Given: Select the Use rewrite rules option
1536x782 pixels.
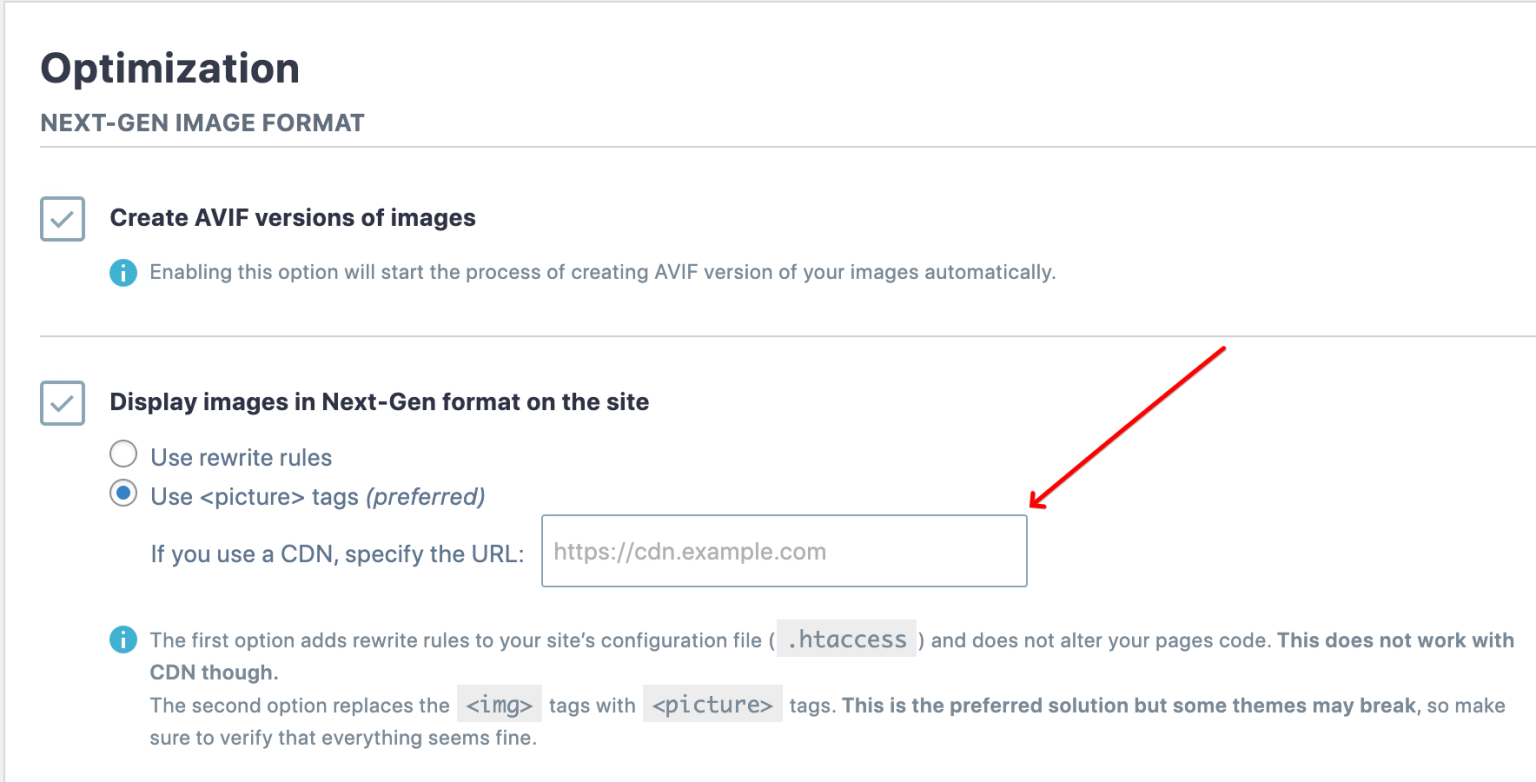Looking at the screenshot, I should 123,453.
